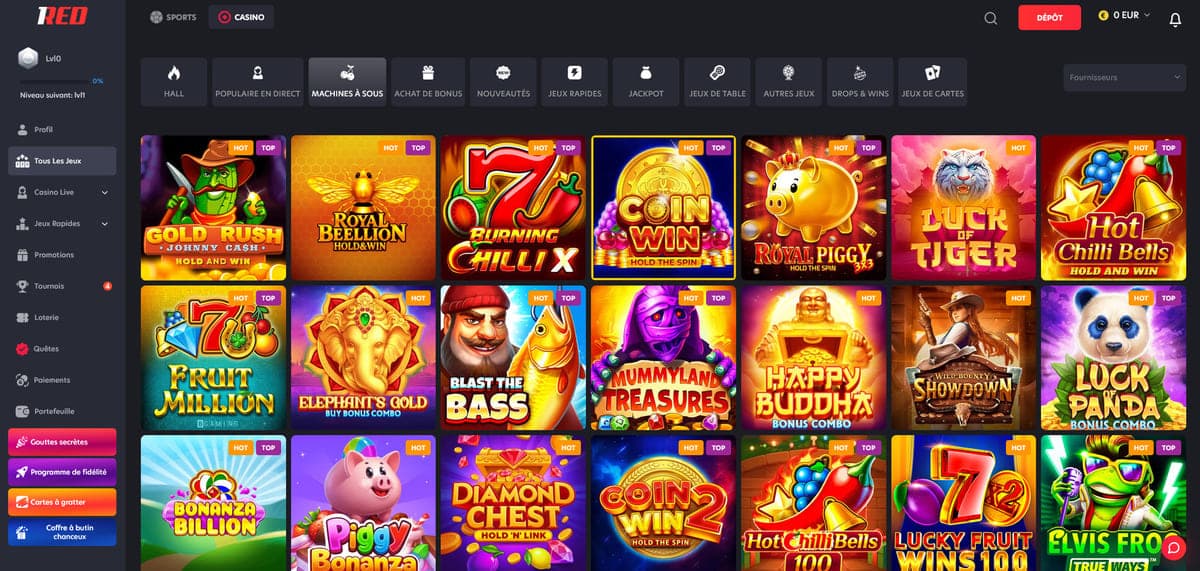Viewport: 1200px width, 571px height.
Task: Click the euro coin balance icon
Action: [x=1104, y=16]
